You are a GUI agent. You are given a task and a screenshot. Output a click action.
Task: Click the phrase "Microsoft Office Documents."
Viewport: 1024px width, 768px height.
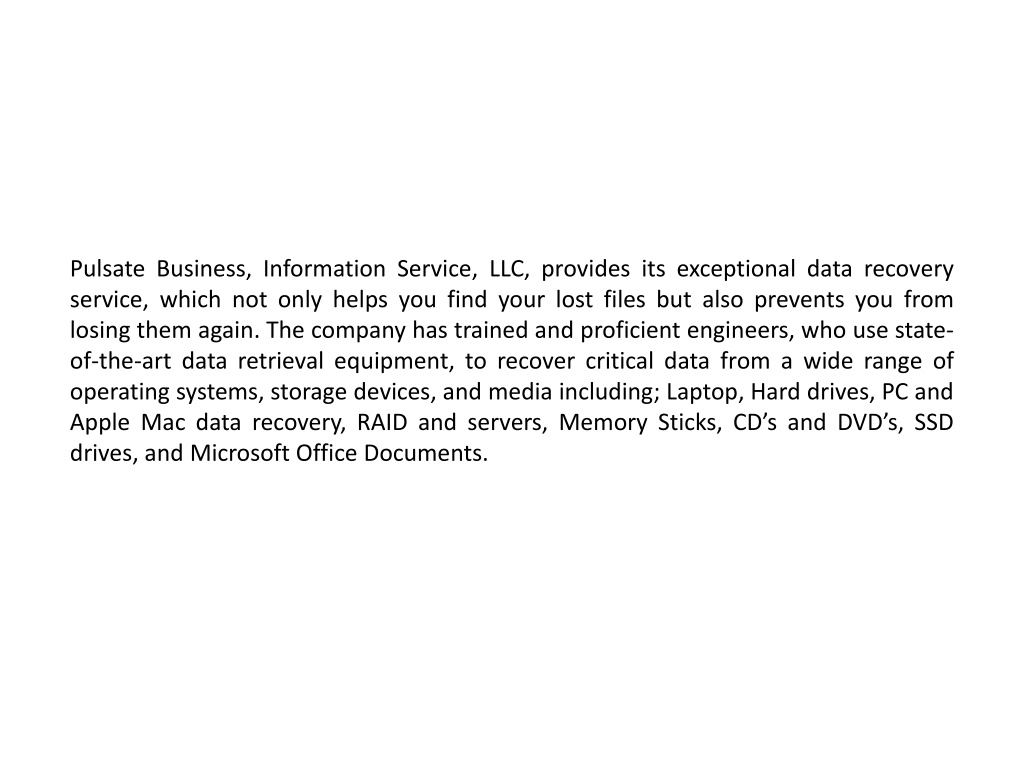coord(339,453)
